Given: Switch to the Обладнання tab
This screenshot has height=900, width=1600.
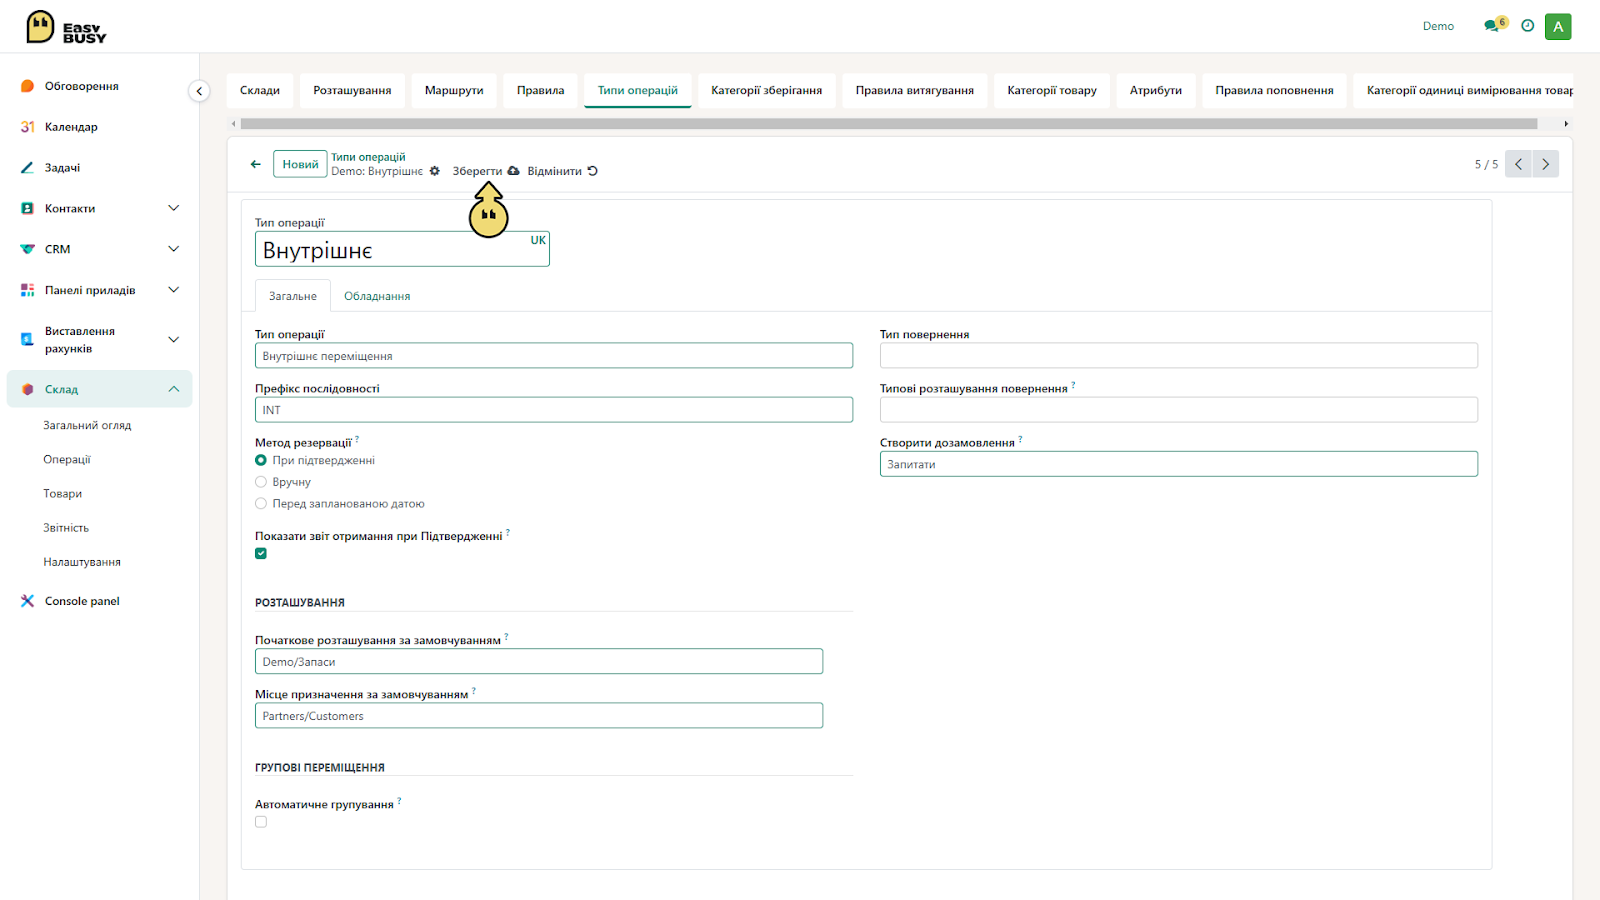Looking at the screenshot, I should (x=377, y=296).
